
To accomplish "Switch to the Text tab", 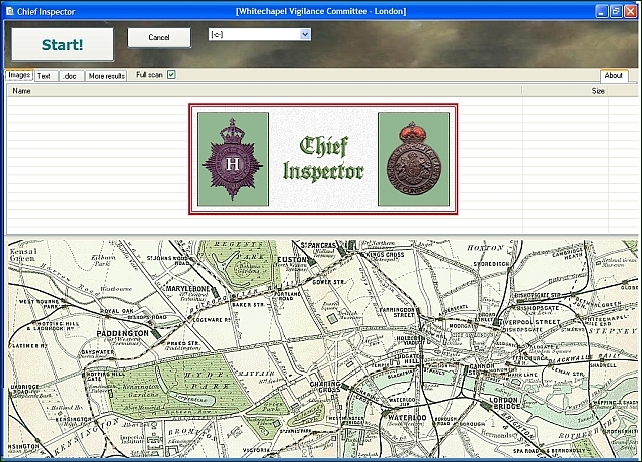I will pyautogui.click(x=44, y=76).
